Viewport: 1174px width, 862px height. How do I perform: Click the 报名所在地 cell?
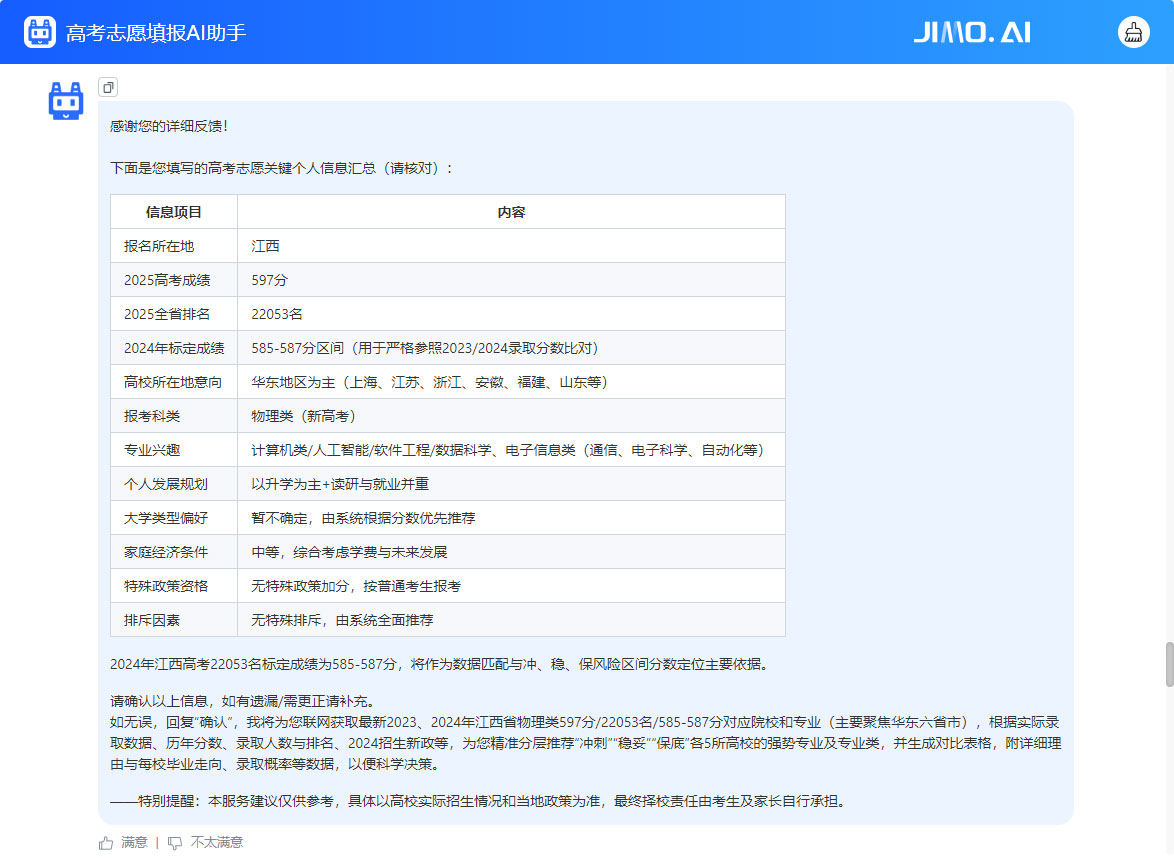click(x=174, y=246)
